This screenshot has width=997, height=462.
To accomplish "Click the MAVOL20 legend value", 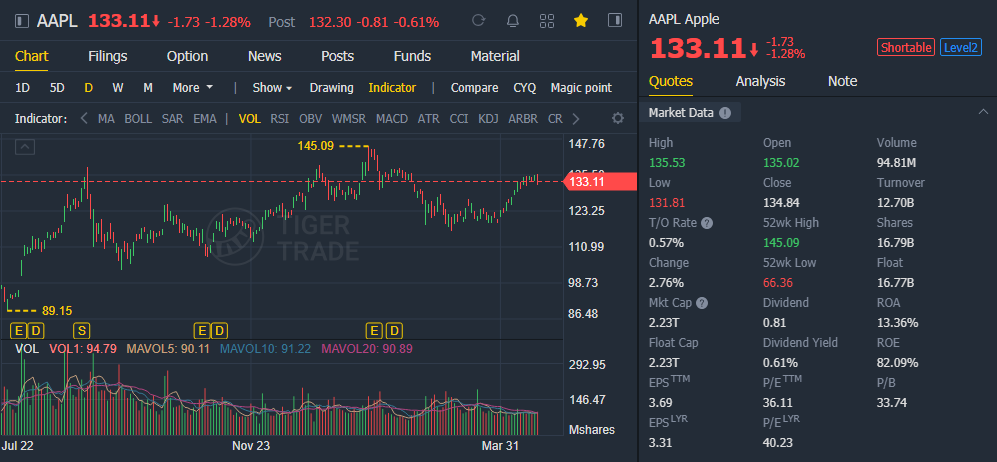I will pyautogui.click(x=367, y=348).
